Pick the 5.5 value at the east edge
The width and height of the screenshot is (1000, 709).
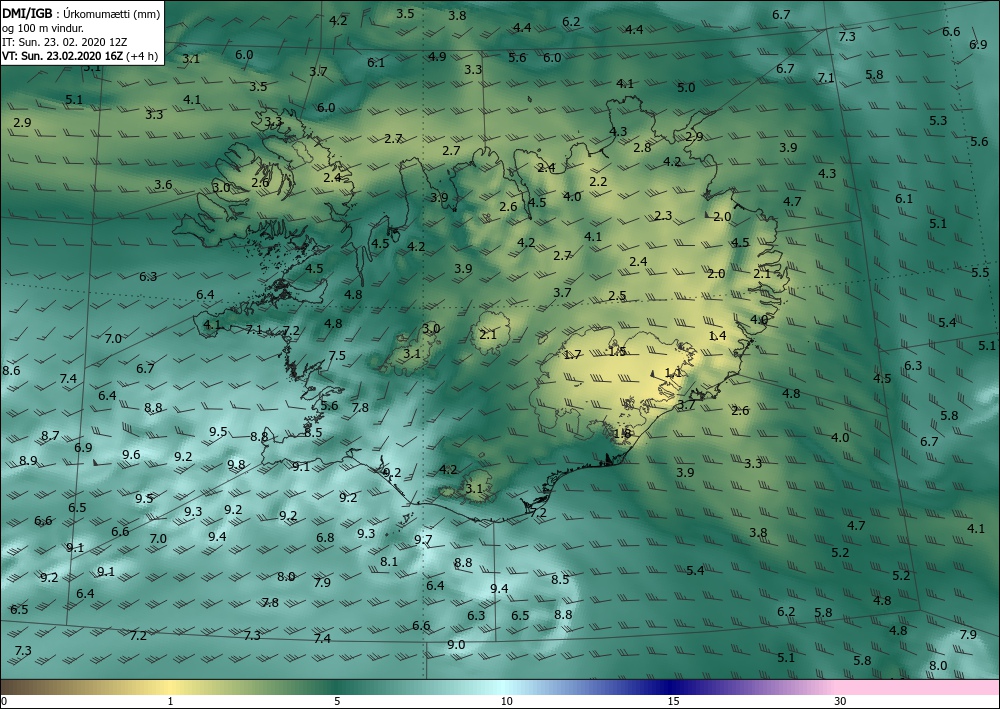(980, 272)
